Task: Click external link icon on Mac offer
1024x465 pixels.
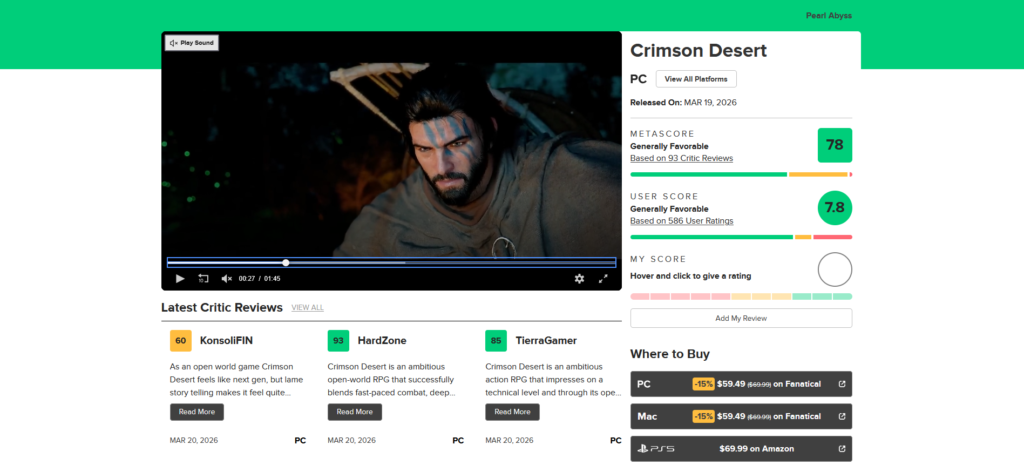Action: click(x=842, y=417)
